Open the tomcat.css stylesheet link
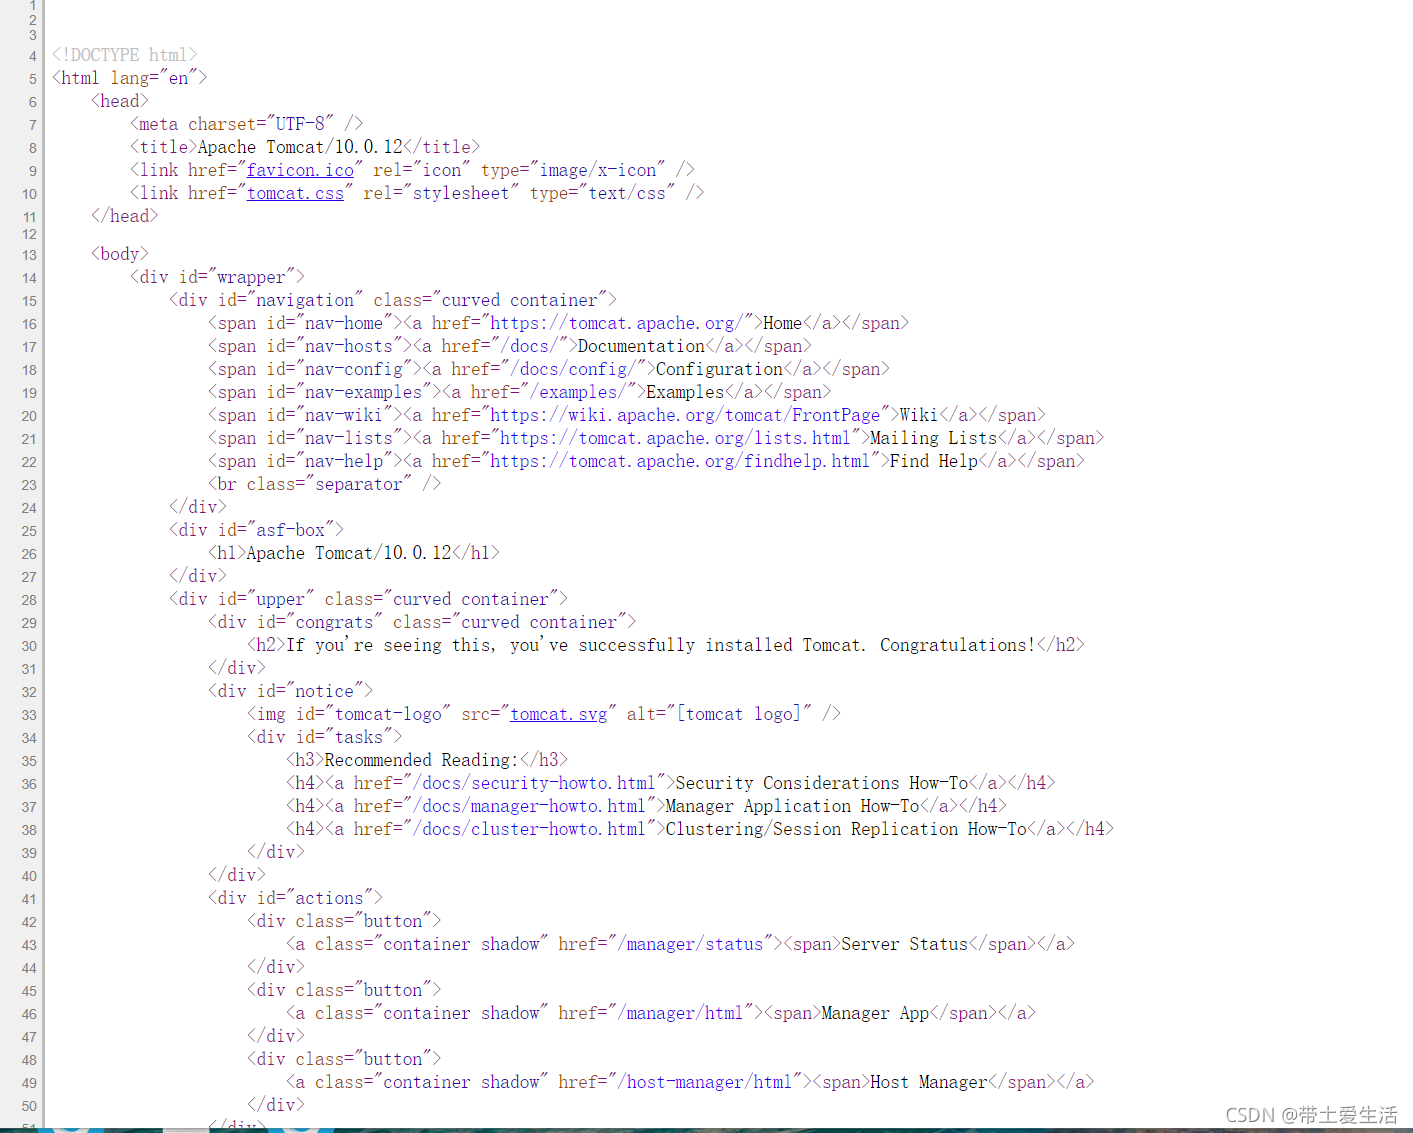Image resolution: width=1413 pixels, height=1133 pixels. click(x=295, y=193)
